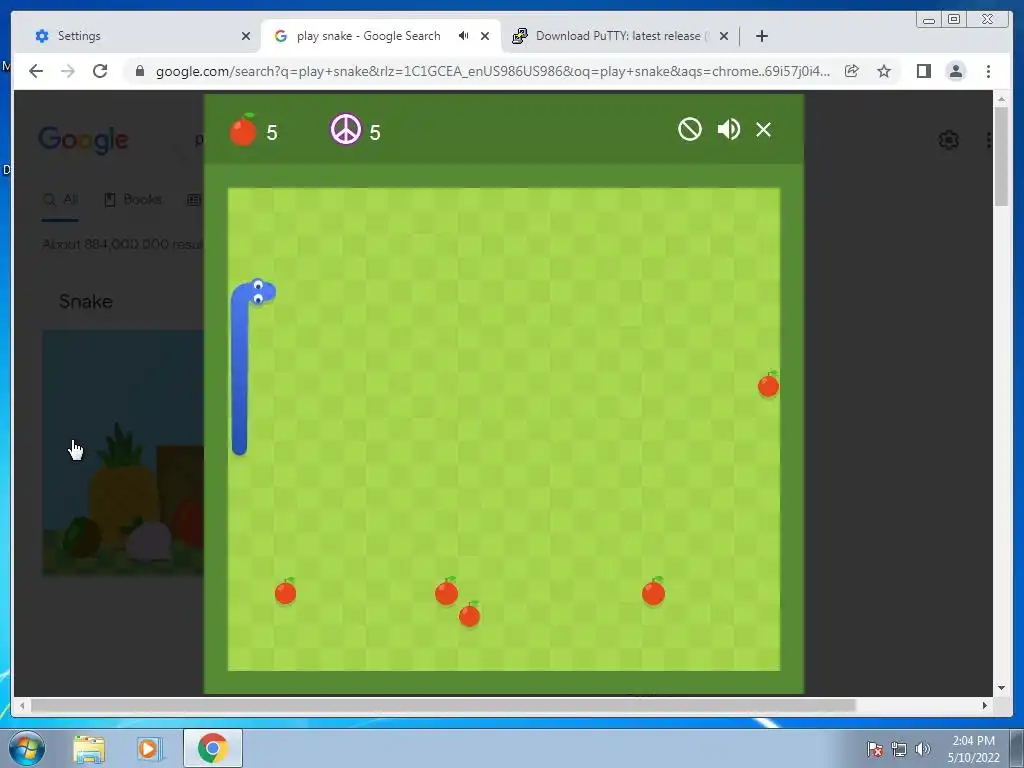The height and width of the screenshot is (768, 1024).
Task: Open Windows Explorer from the taskbar
Action: [x=89, y=748]
